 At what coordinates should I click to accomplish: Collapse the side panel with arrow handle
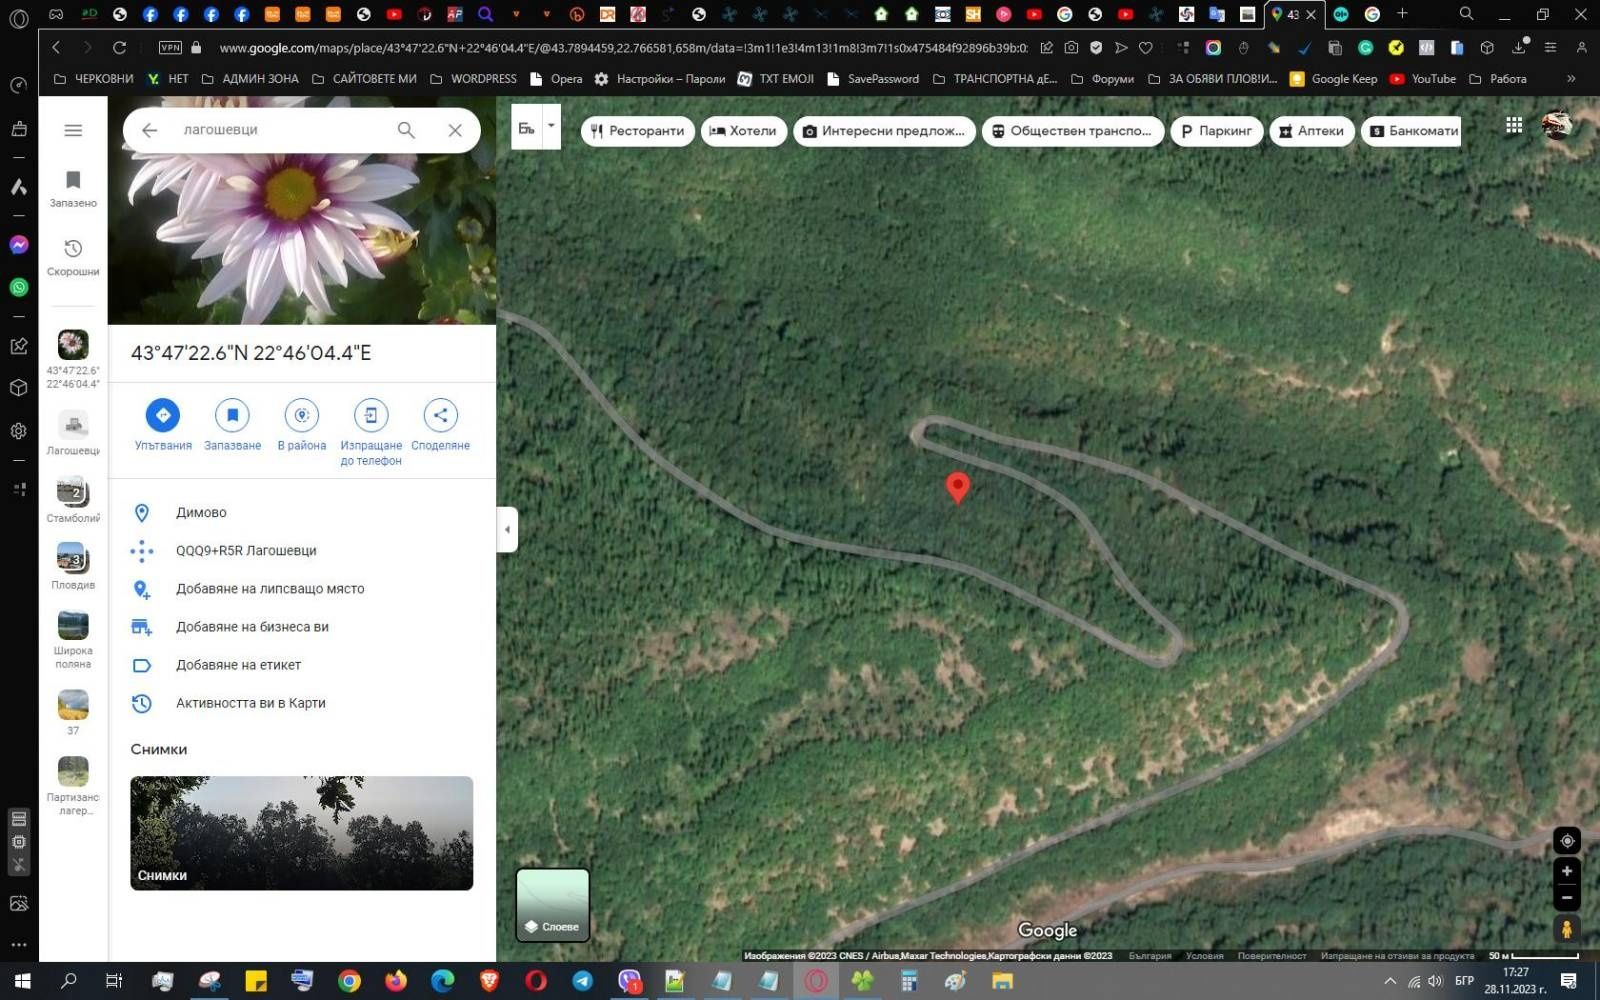tap(507, 529)
